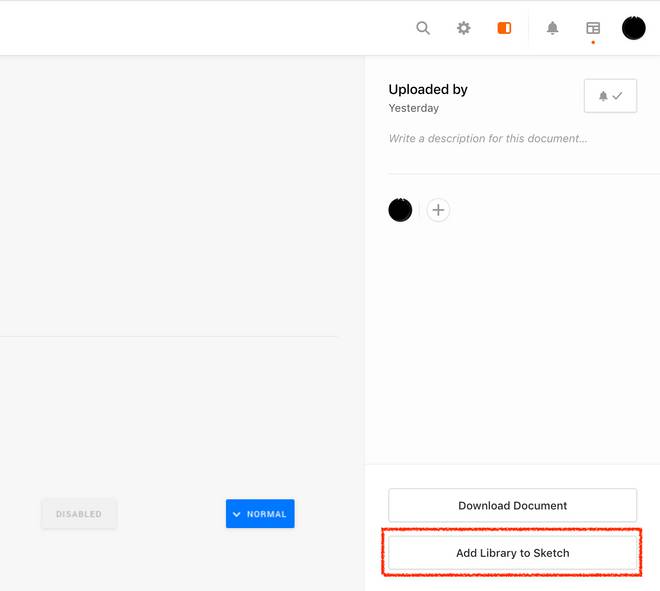Open the user profile avatar menu

[x=633, y=28]
